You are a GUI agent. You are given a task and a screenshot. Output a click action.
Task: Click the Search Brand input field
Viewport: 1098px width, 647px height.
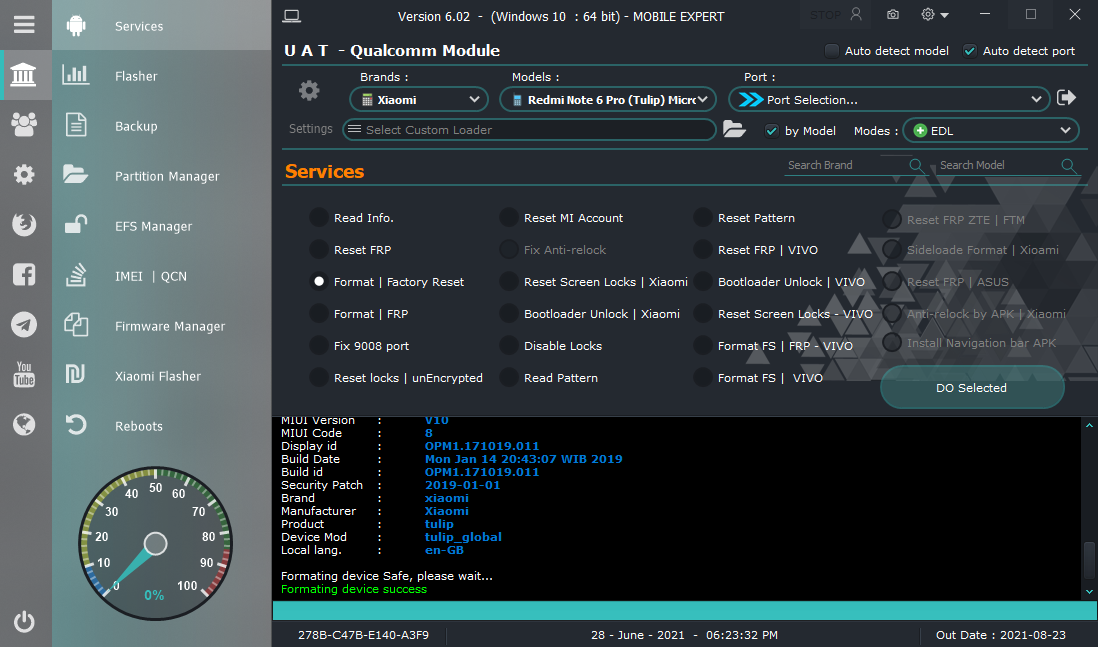846,165
